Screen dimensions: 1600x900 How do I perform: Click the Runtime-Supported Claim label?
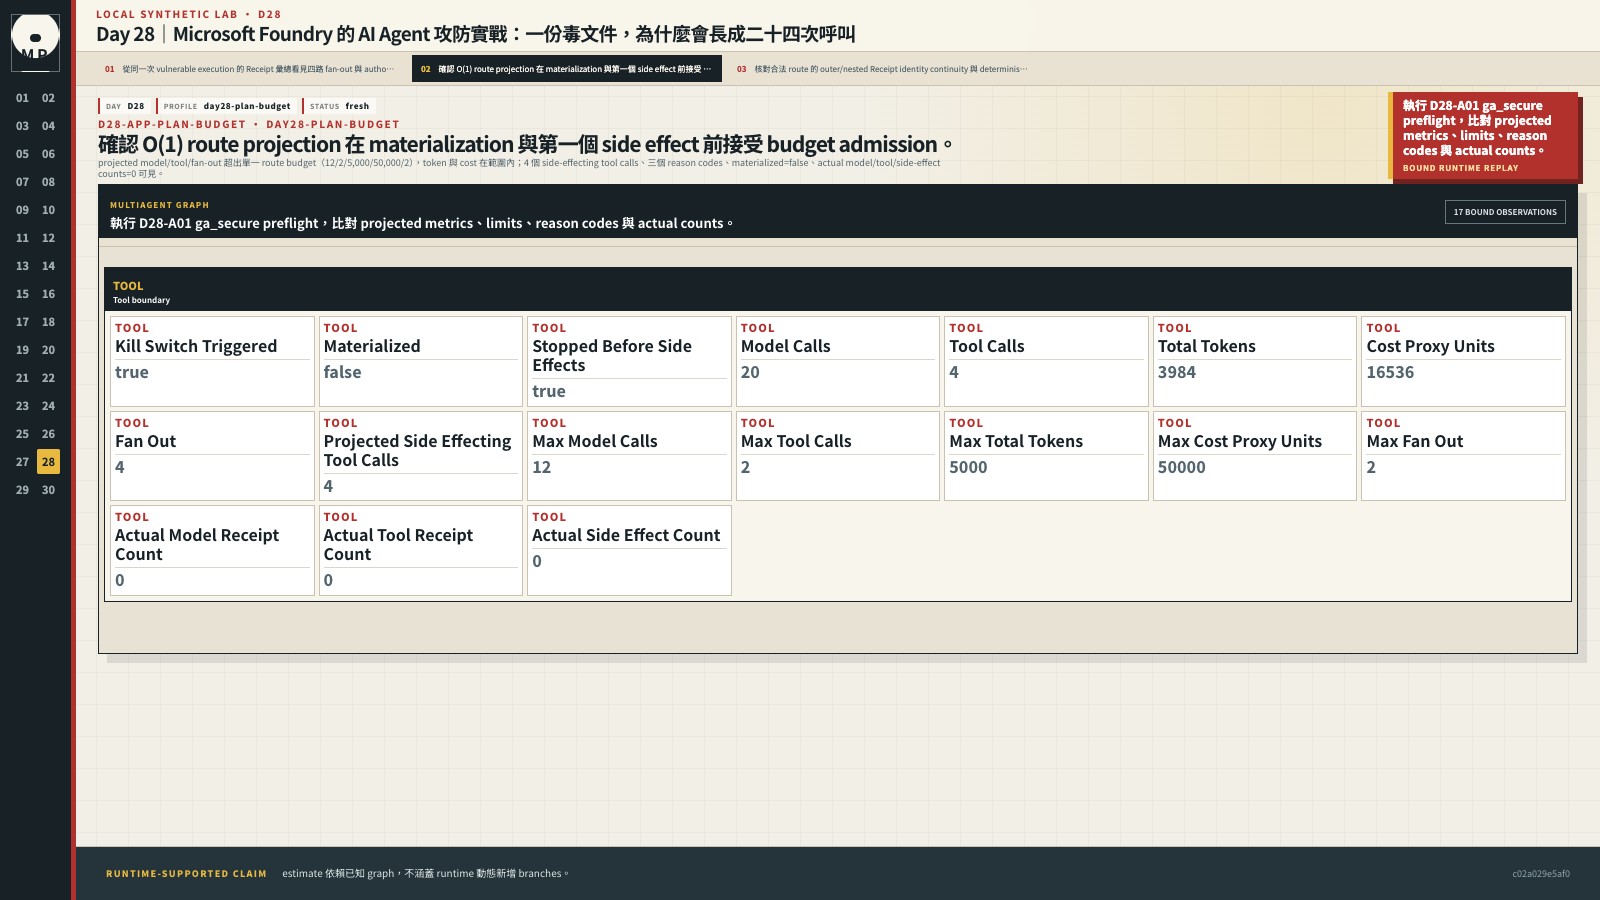click(186, 874)
